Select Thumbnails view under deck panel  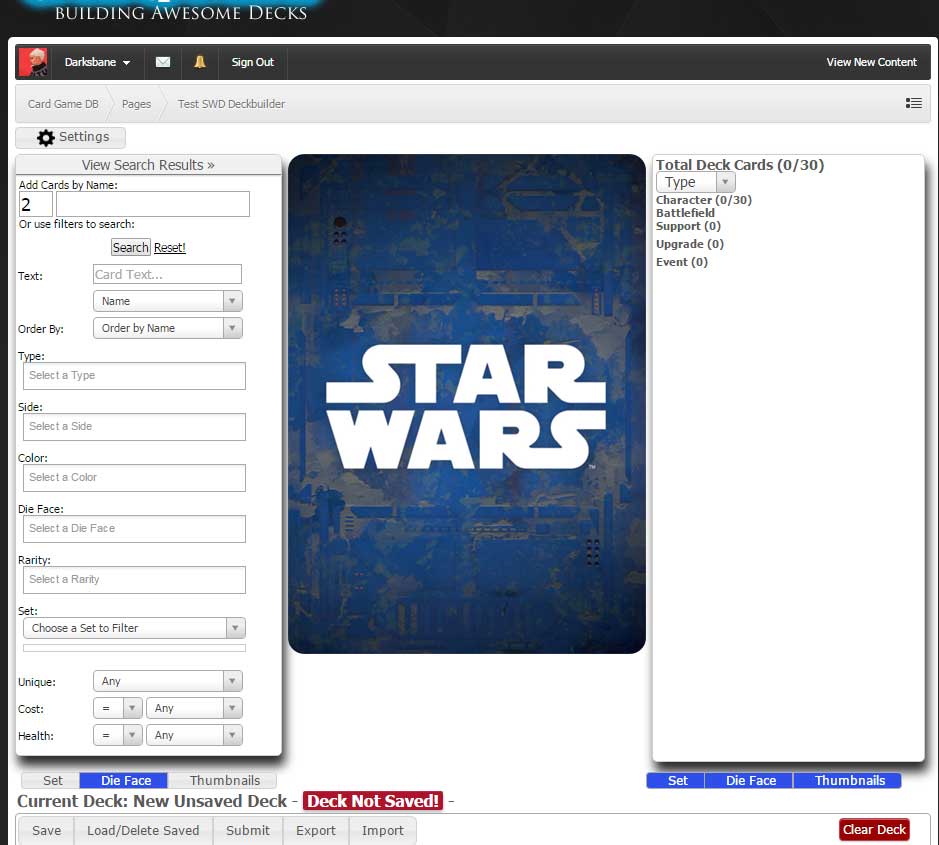coord(849,780)
